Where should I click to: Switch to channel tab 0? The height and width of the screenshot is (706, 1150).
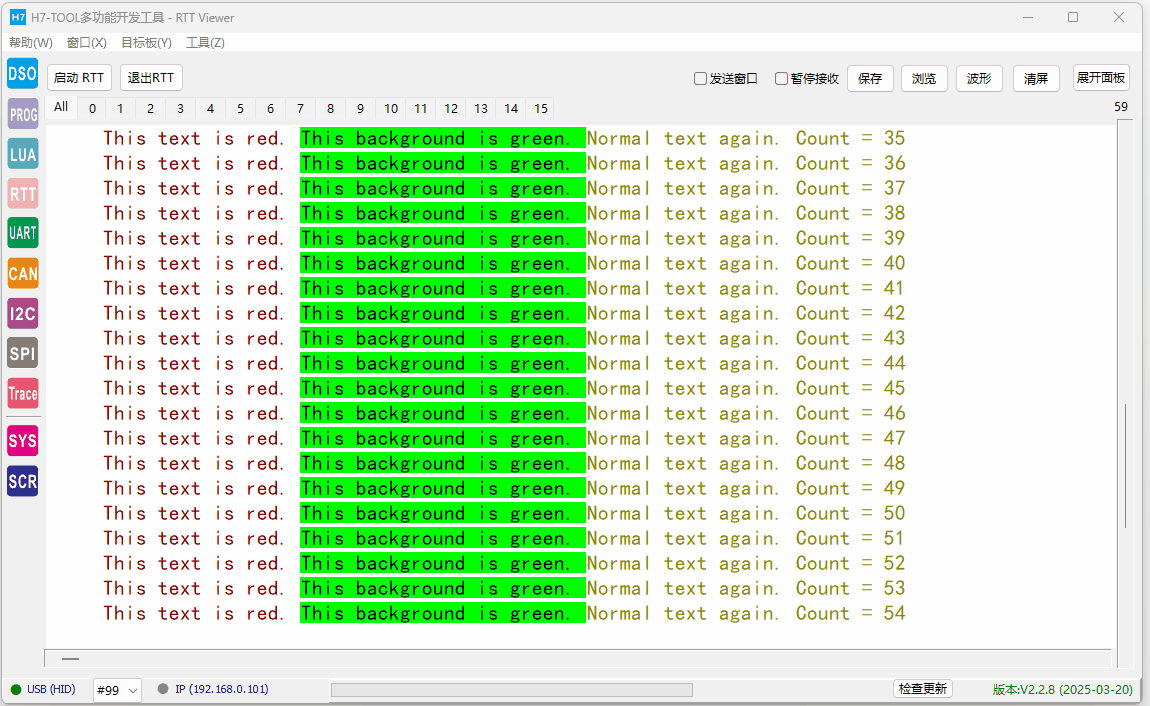tap(92, 109)
